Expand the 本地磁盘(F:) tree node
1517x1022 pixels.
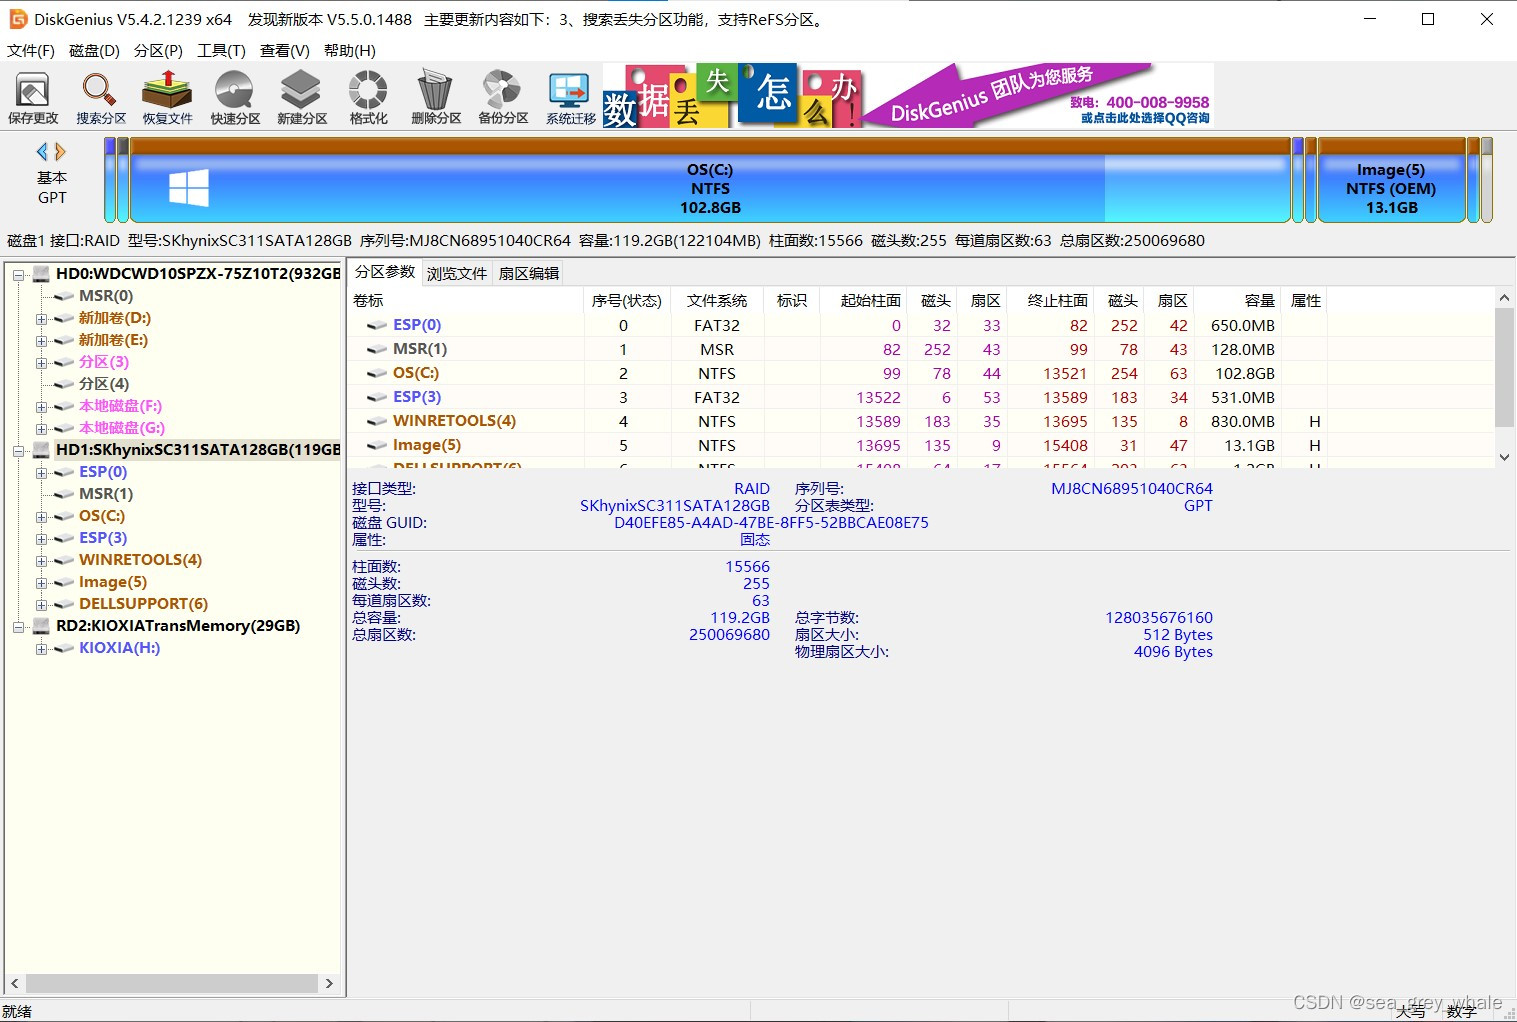tap(41, 407)
